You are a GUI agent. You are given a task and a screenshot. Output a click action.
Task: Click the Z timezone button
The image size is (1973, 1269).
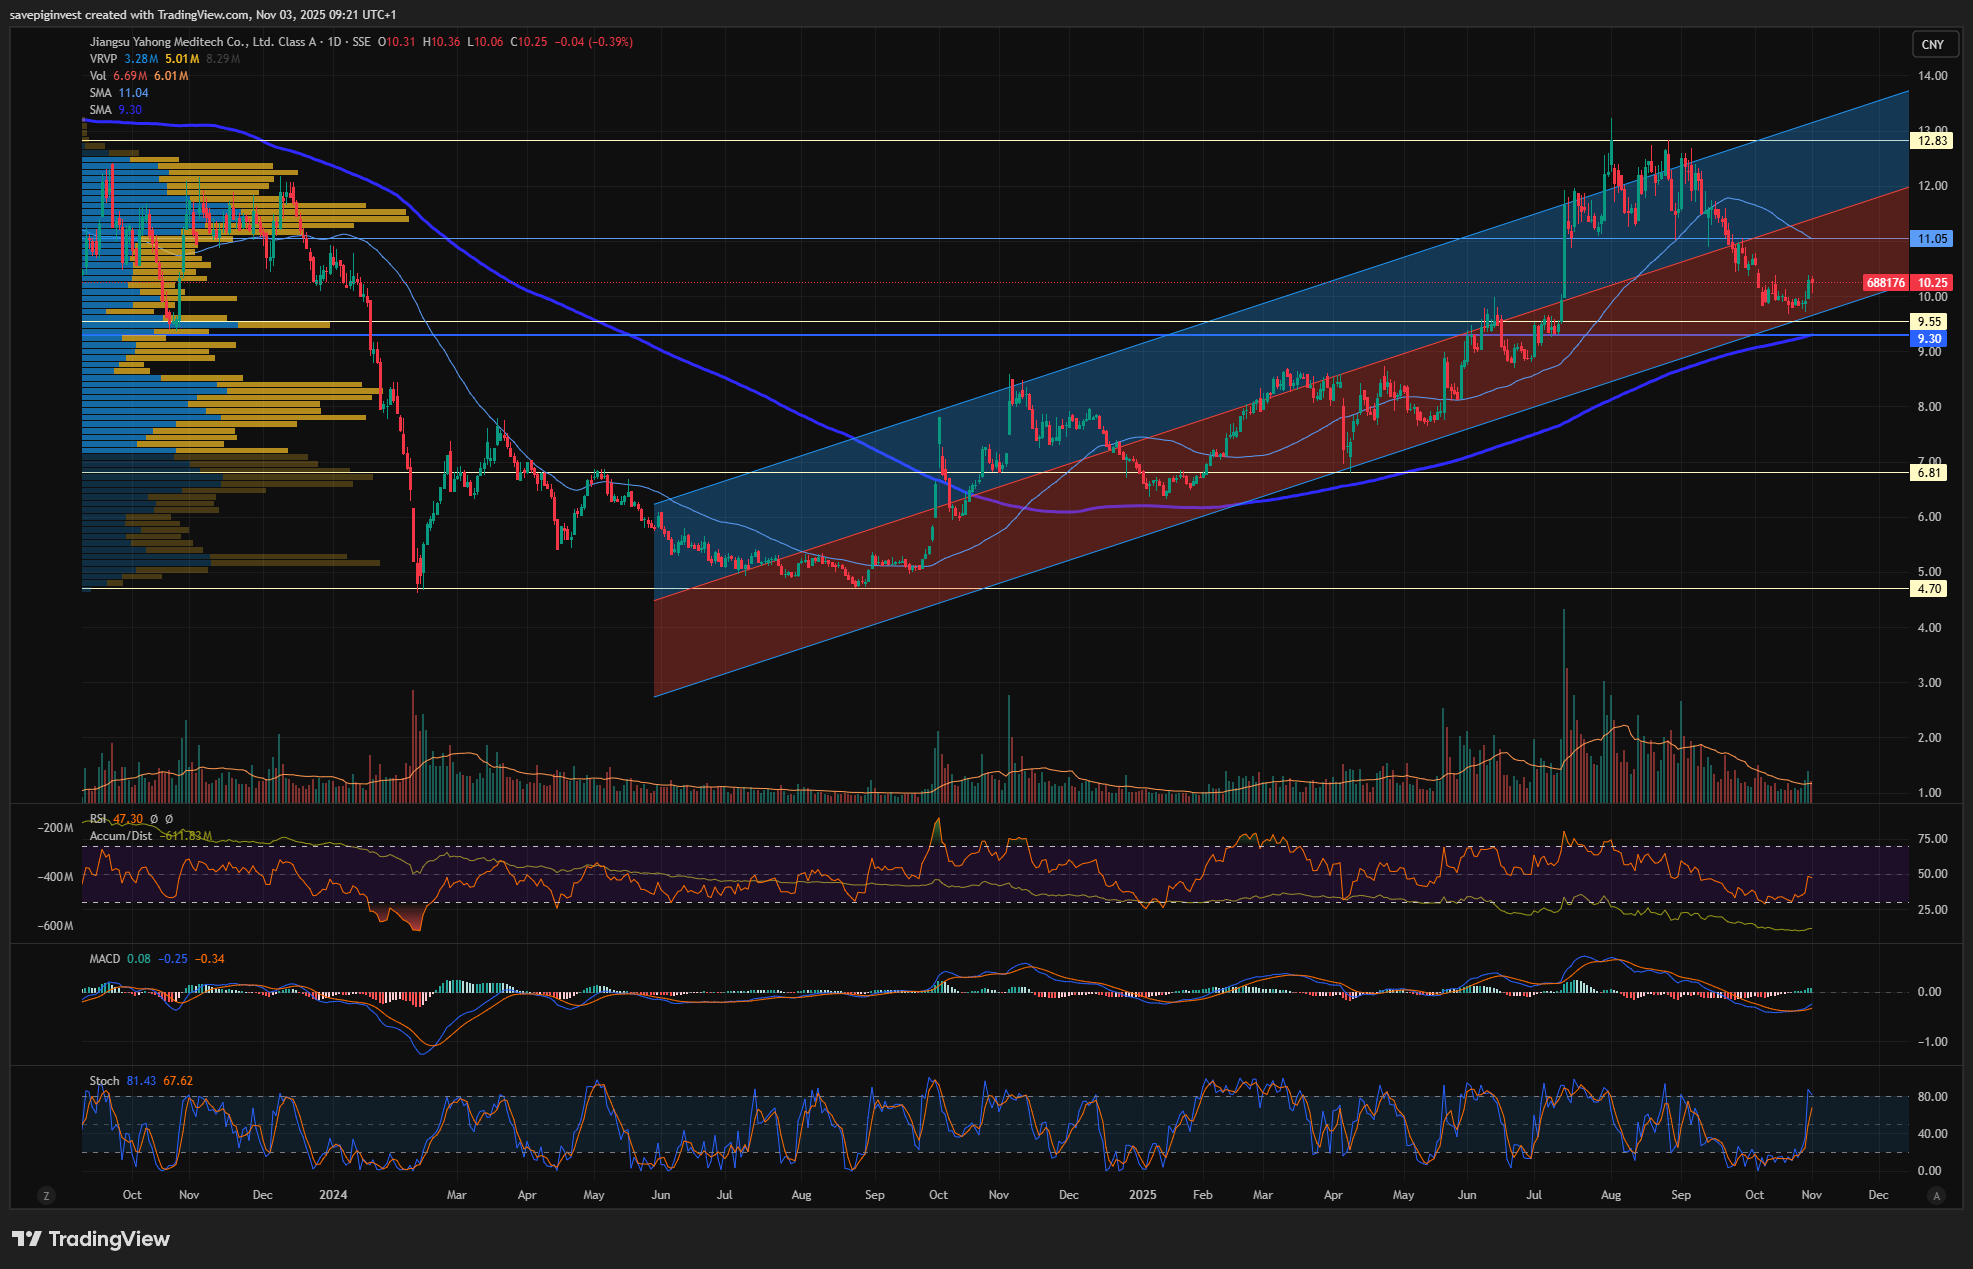pyautogui.click(x=45, y=1195)
